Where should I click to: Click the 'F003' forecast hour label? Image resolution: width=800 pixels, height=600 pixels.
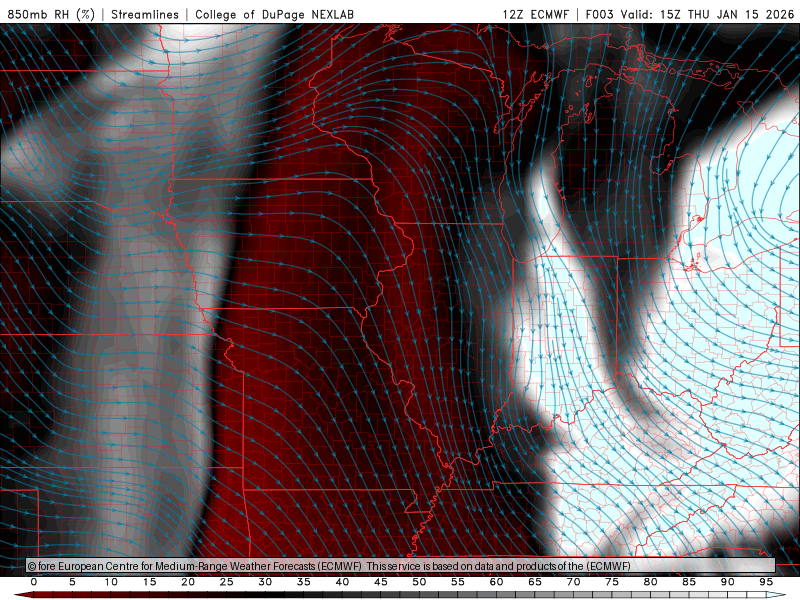coord(600,14)
